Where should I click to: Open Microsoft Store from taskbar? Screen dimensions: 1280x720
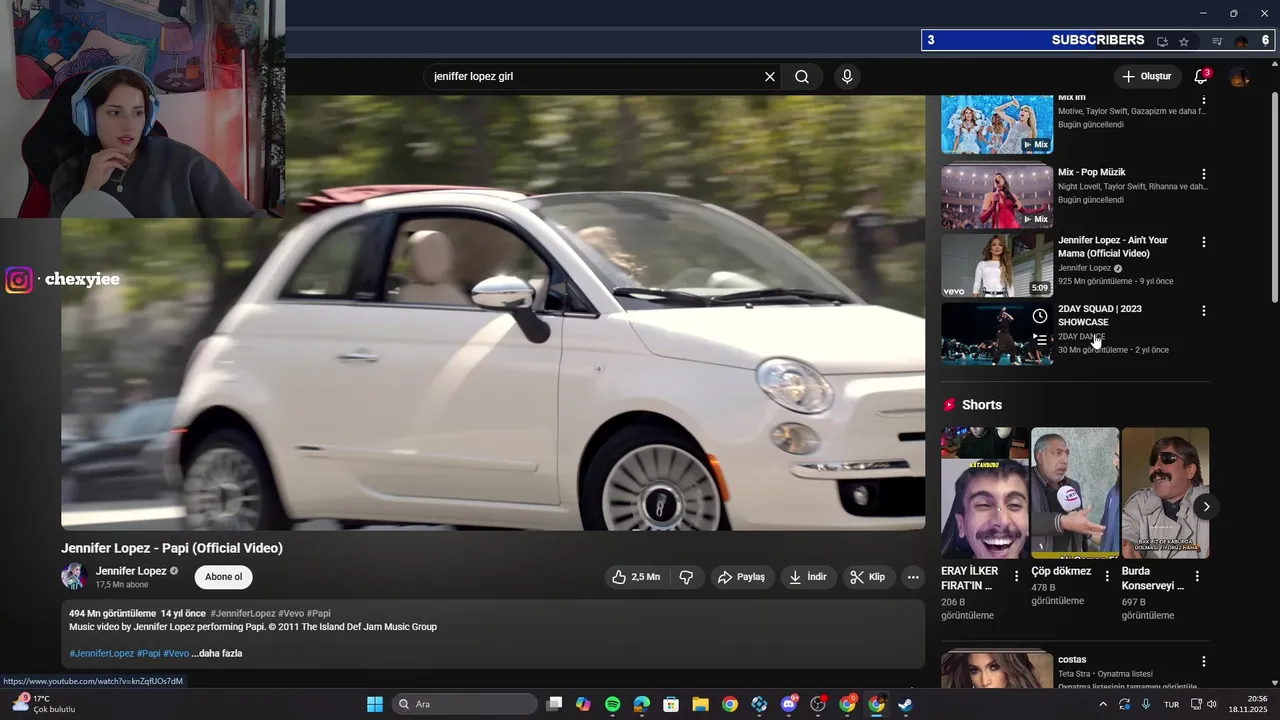671,704
